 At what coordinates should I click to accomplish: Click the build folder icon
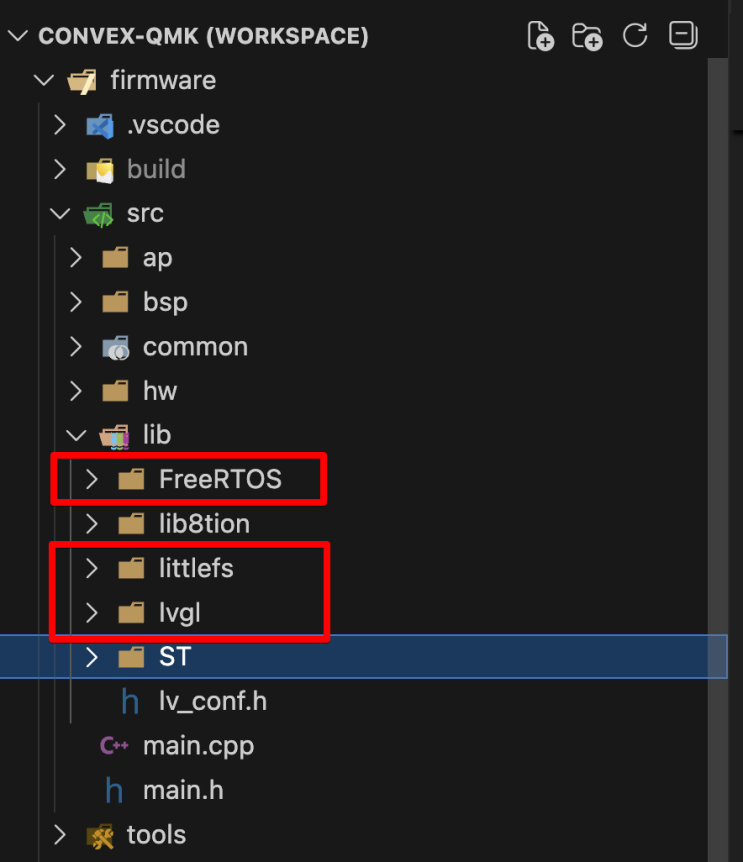pyautogui.click(x=100, y=169)
